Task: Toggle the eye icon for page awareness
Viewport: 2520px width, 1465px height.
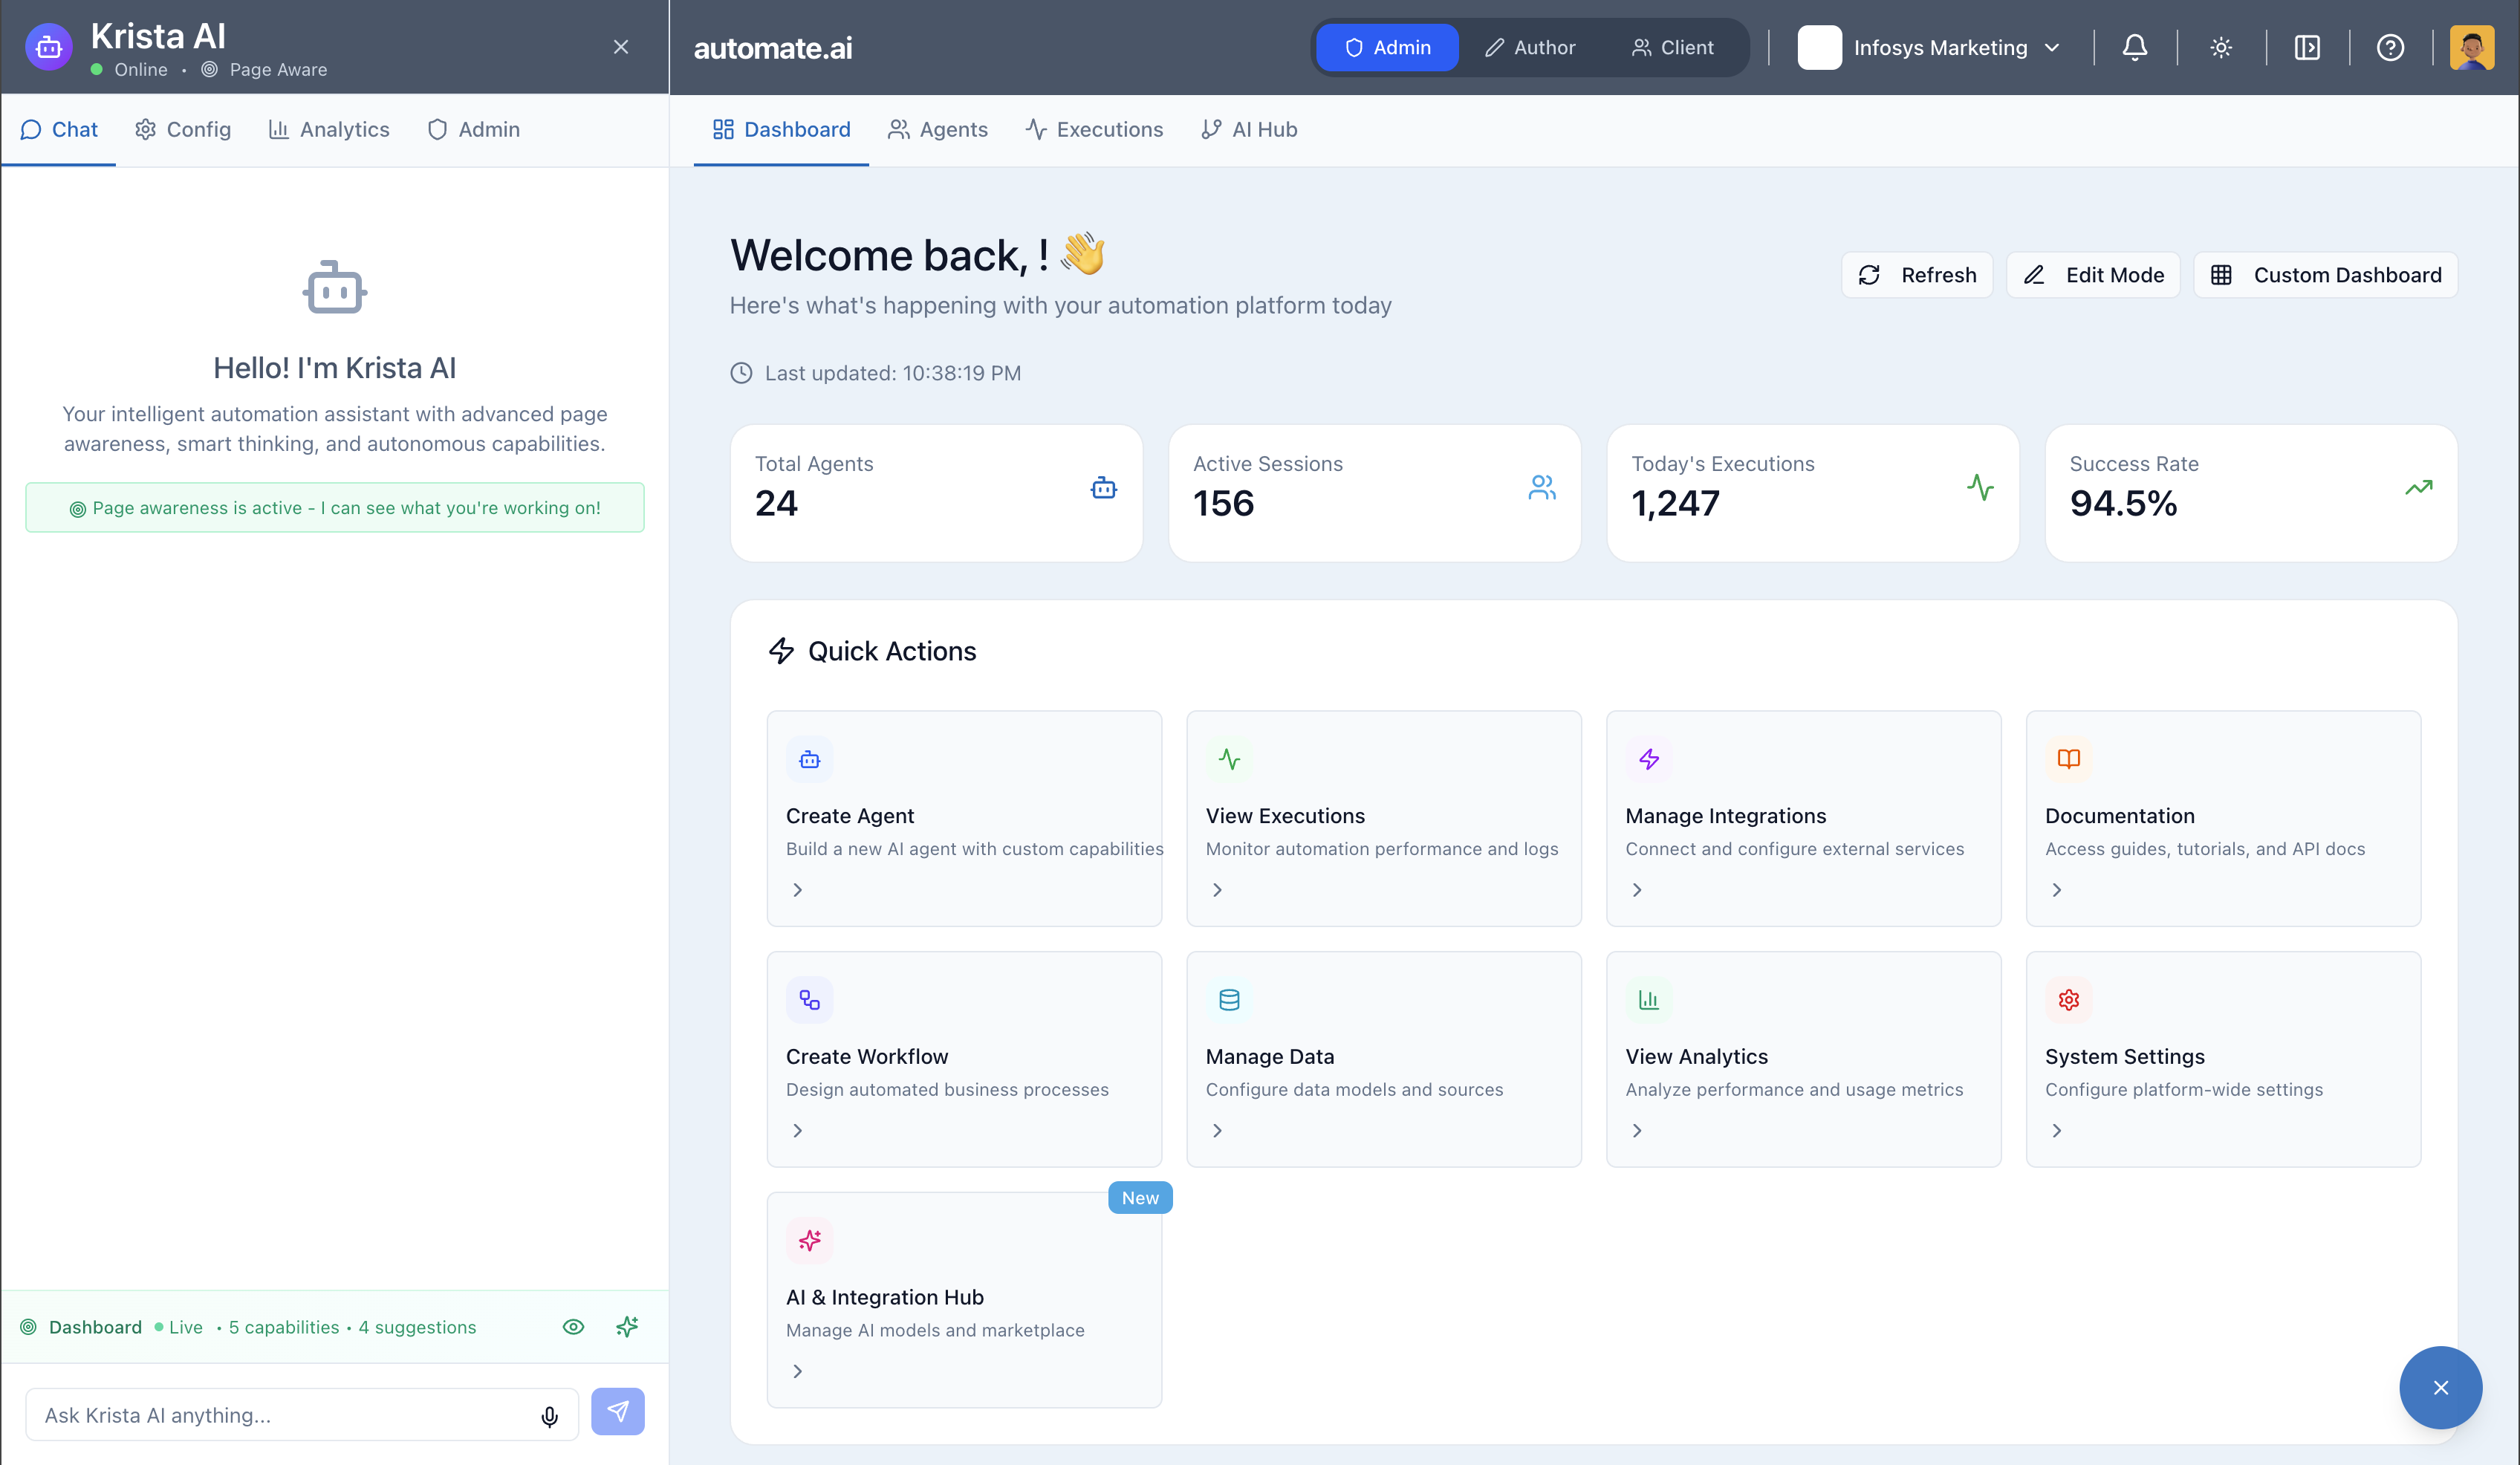Action: click(x=573, y=1327)
